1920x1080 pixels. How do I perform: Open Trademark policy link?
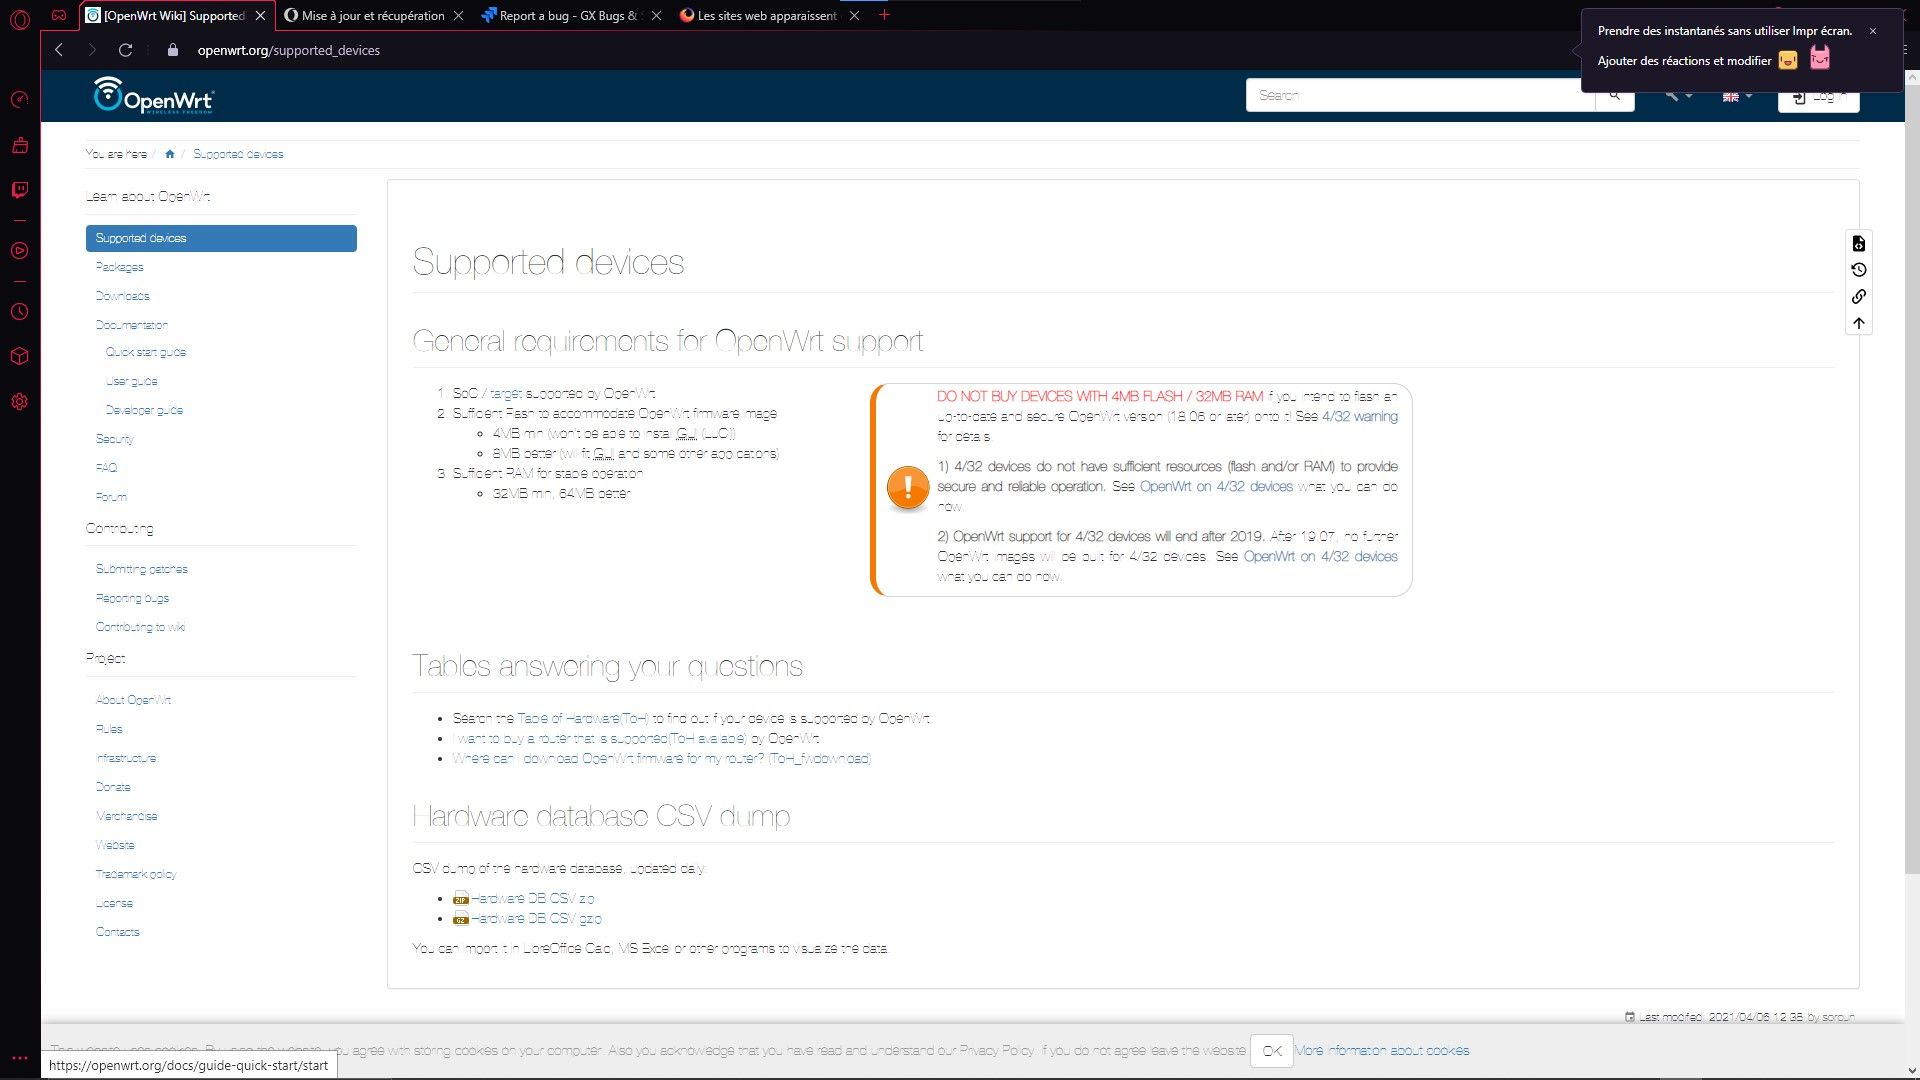click(136, 874)
